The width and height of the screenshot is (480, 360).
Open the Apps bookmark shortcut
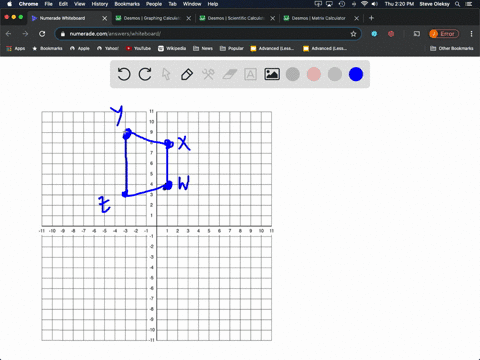pyautogui.click(x=16, y=48)
